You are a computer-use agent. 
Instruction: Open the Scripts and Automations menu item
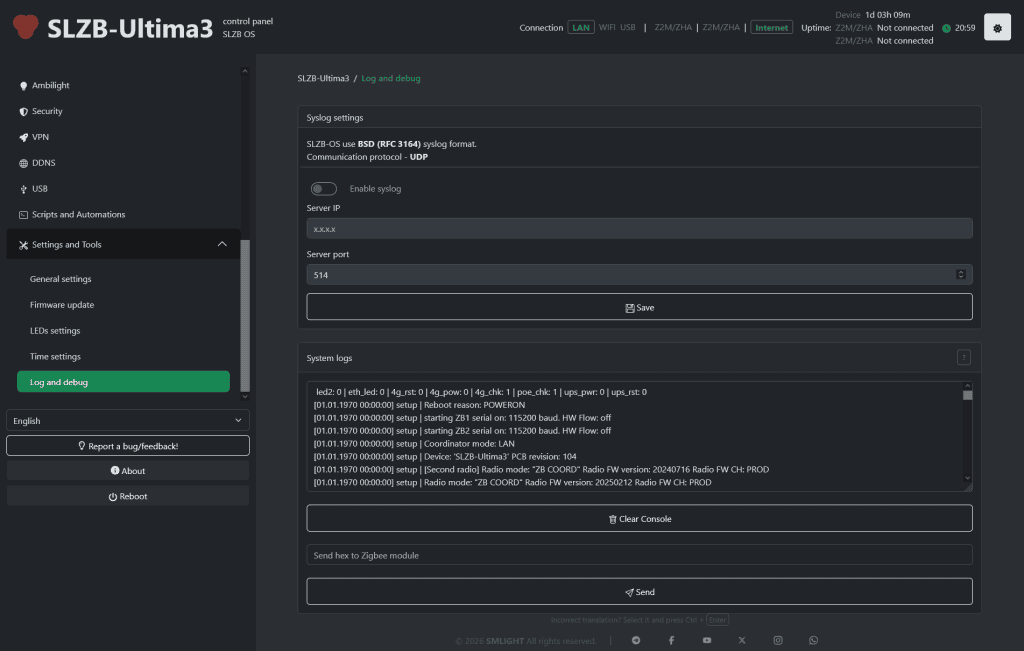(78, 215)
